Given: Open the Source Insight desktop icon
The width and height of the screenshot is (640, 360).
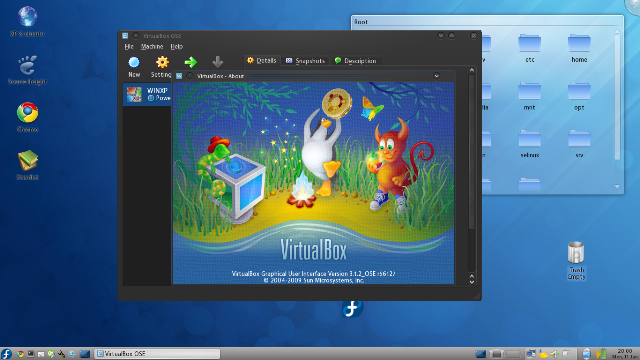Looking at the screenshot, I should click(28, 70).
